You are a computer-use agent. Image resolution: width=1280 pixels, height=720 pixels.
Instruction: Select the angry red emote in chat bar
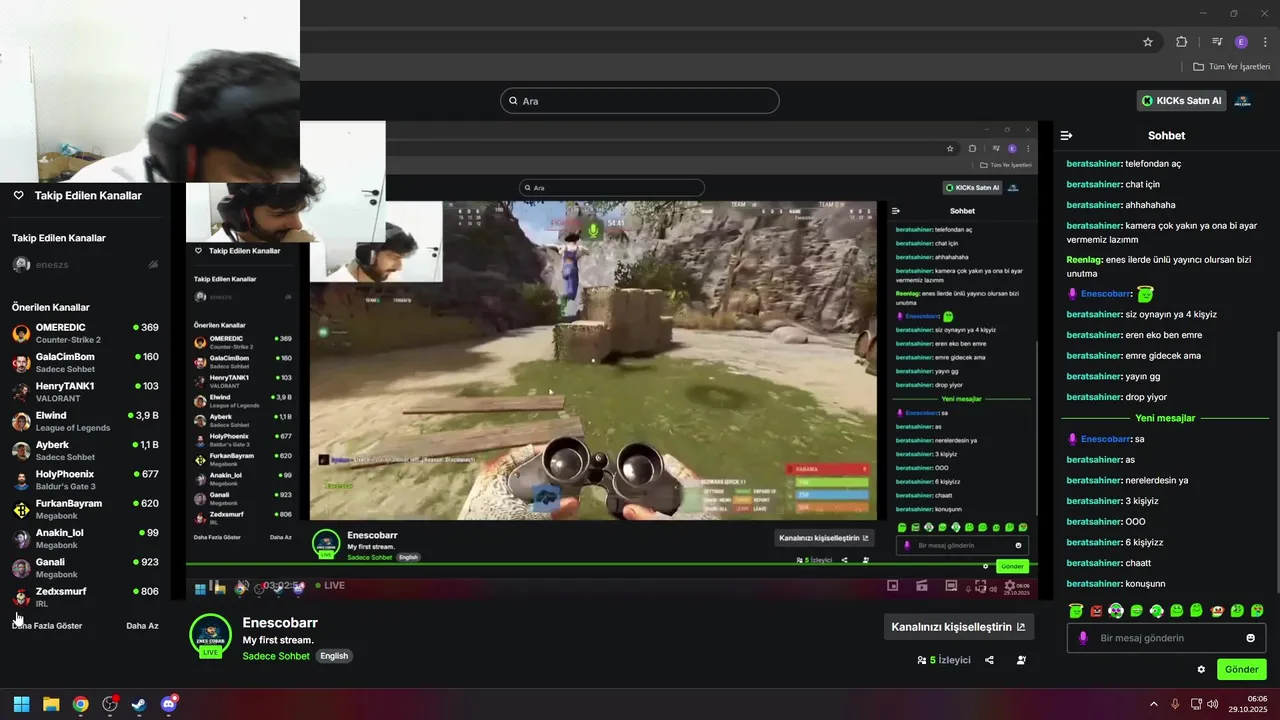[x=1096, y=611]
